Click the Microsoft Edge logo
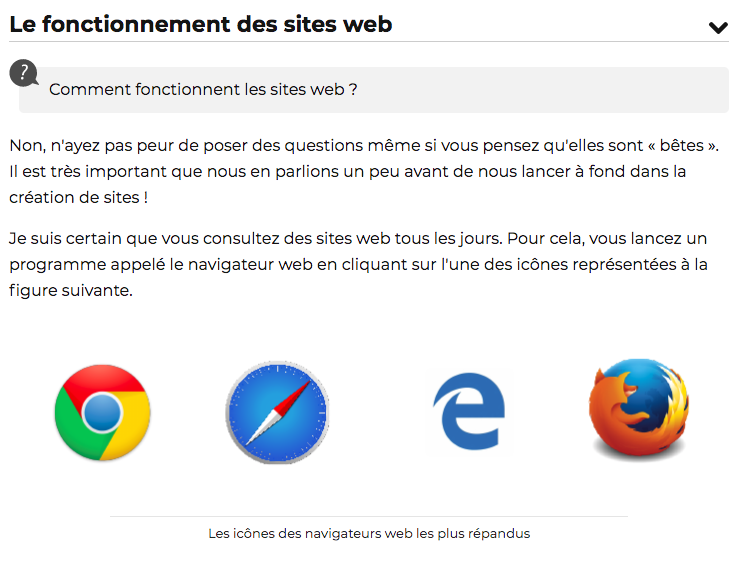The image size is (743, 568). coord(469,411)
